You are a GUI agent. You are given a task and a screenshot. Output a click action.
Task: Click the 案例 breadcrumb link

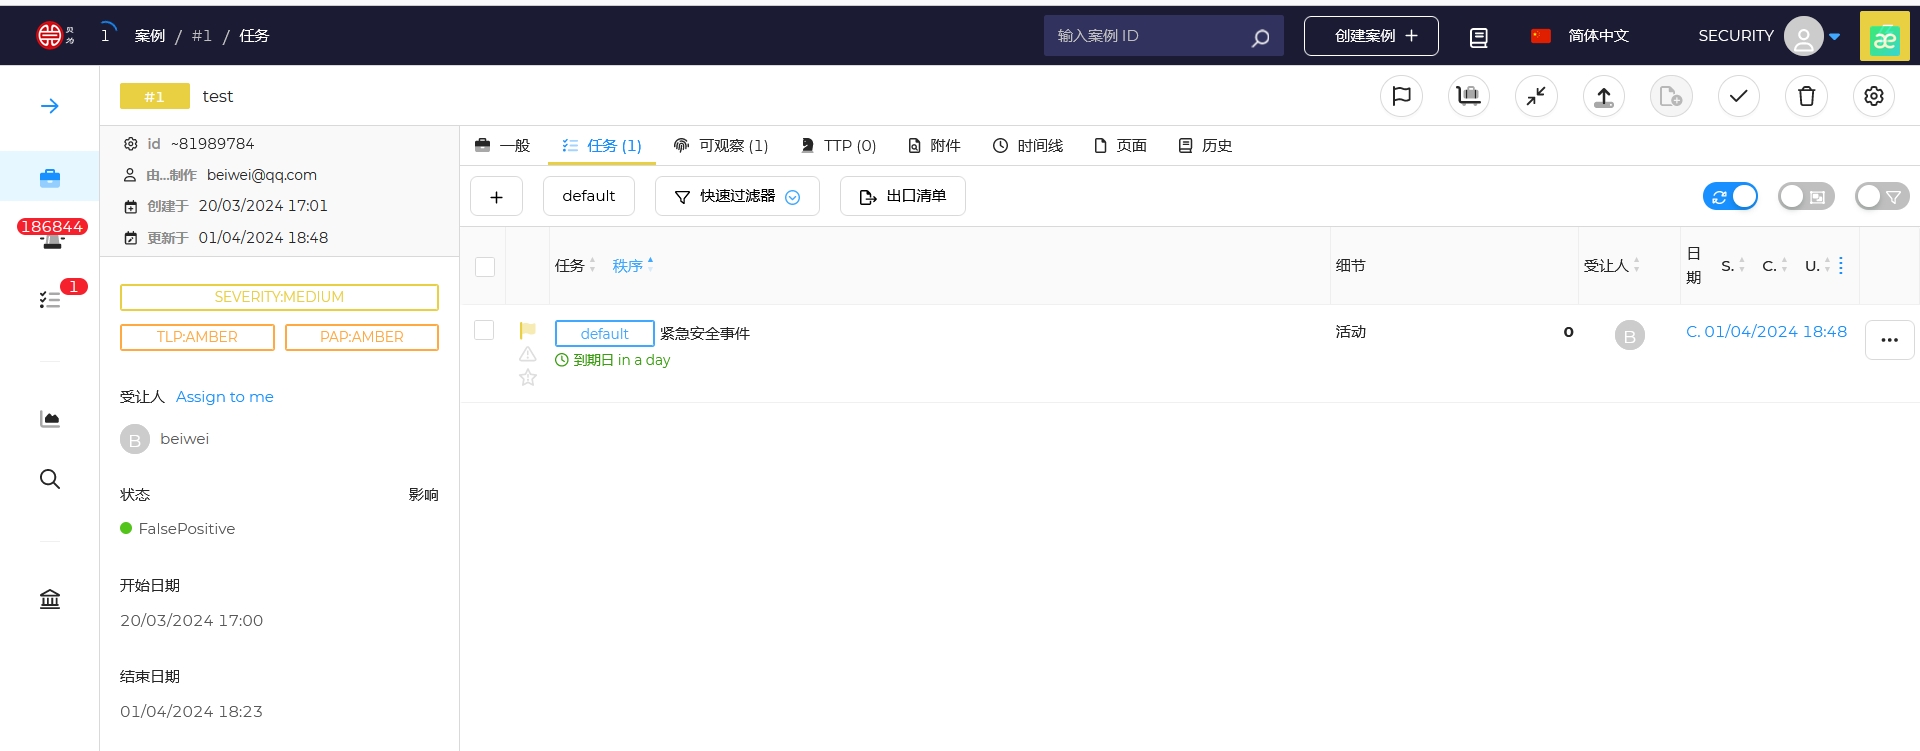pos(150,36)
